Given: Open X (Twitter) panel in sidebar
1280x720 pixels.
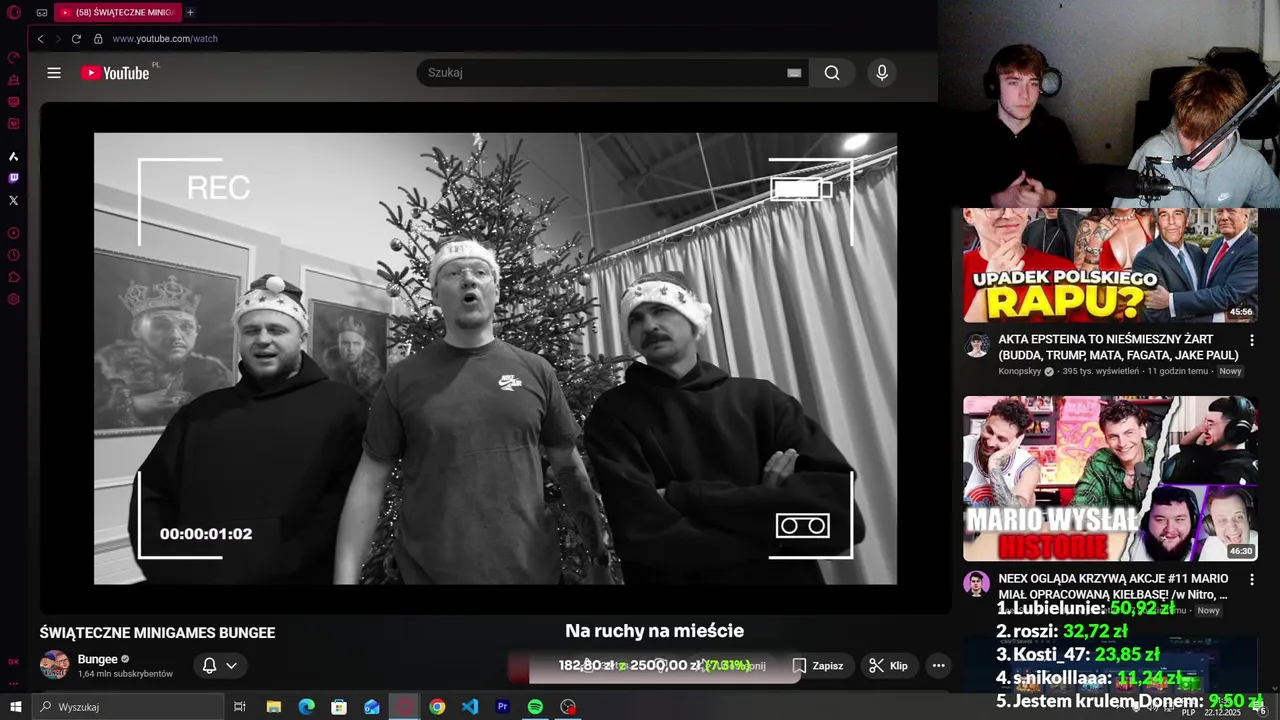Looking at the screenshot, I should click(x=14, y=200).
